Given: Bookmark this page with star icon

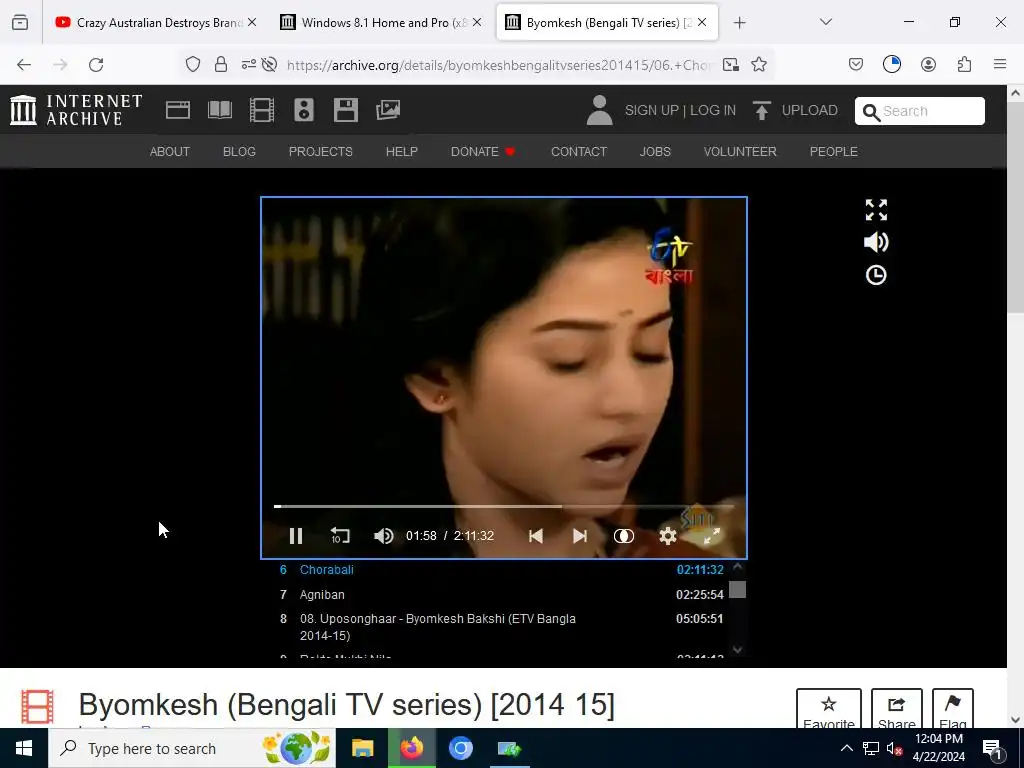Looking at the screenshot, I should pos(758,64).
